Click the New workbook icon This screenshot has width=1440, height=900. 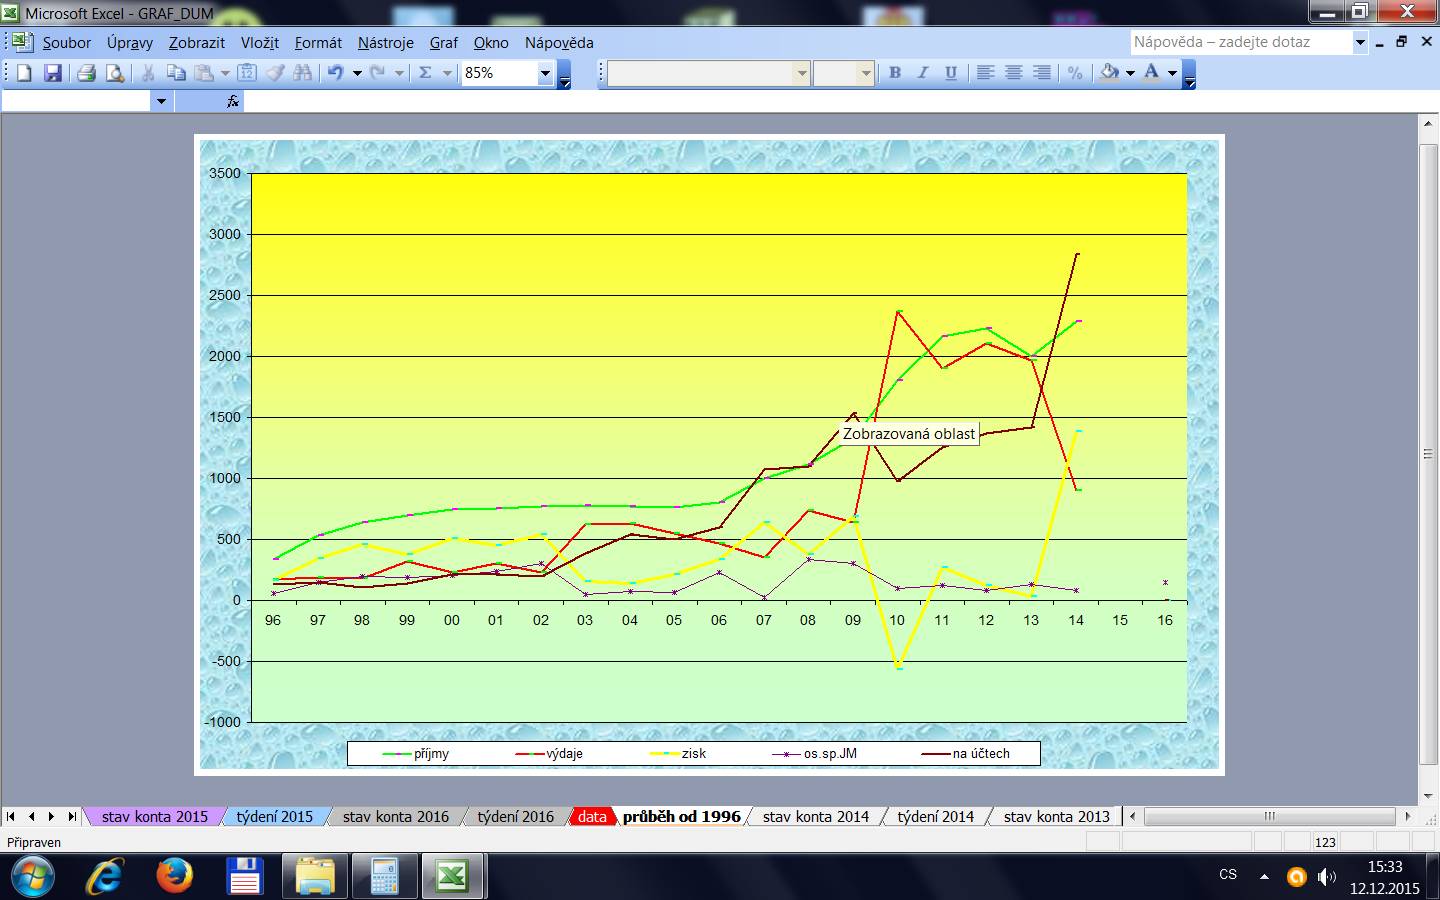[x=25, y=73]
